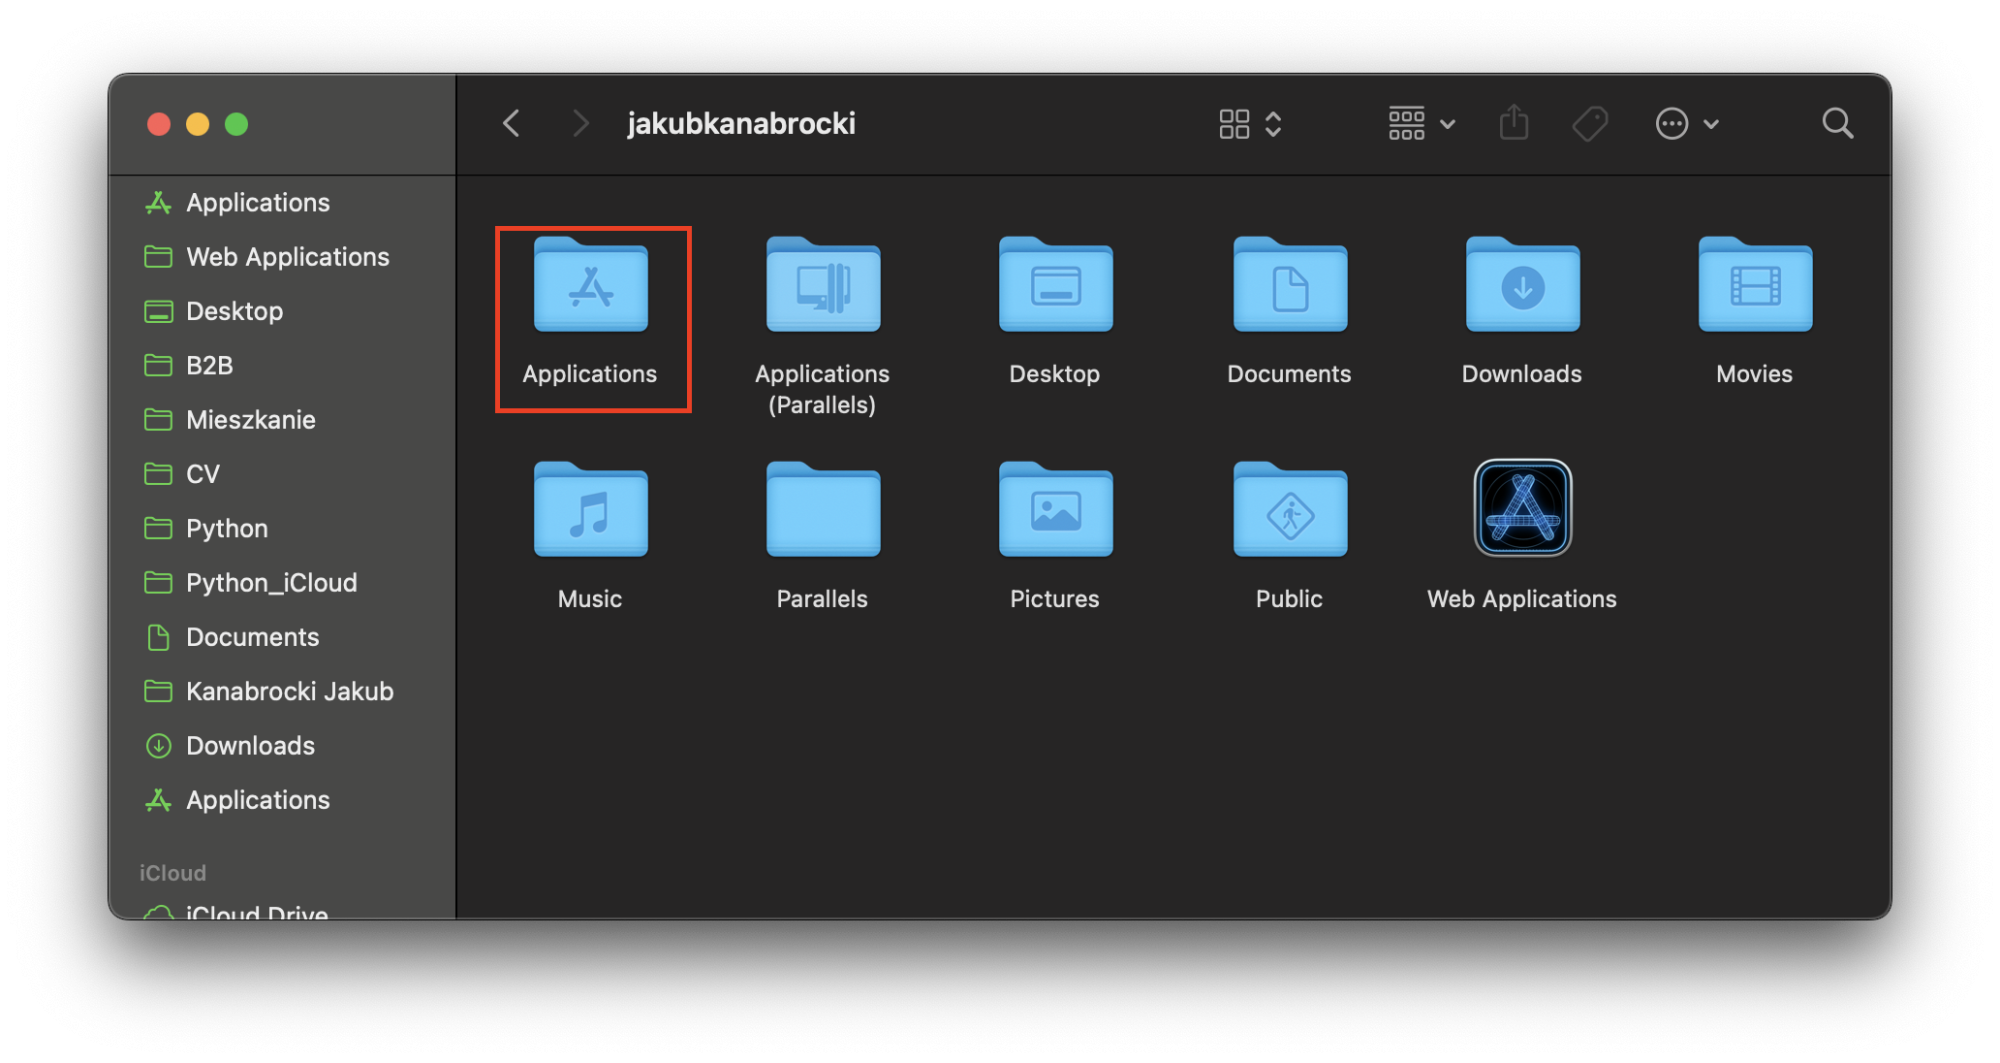2000x1063 pixels.
Task: Select Python in the sidebar
Action: [x=206, y=528]
